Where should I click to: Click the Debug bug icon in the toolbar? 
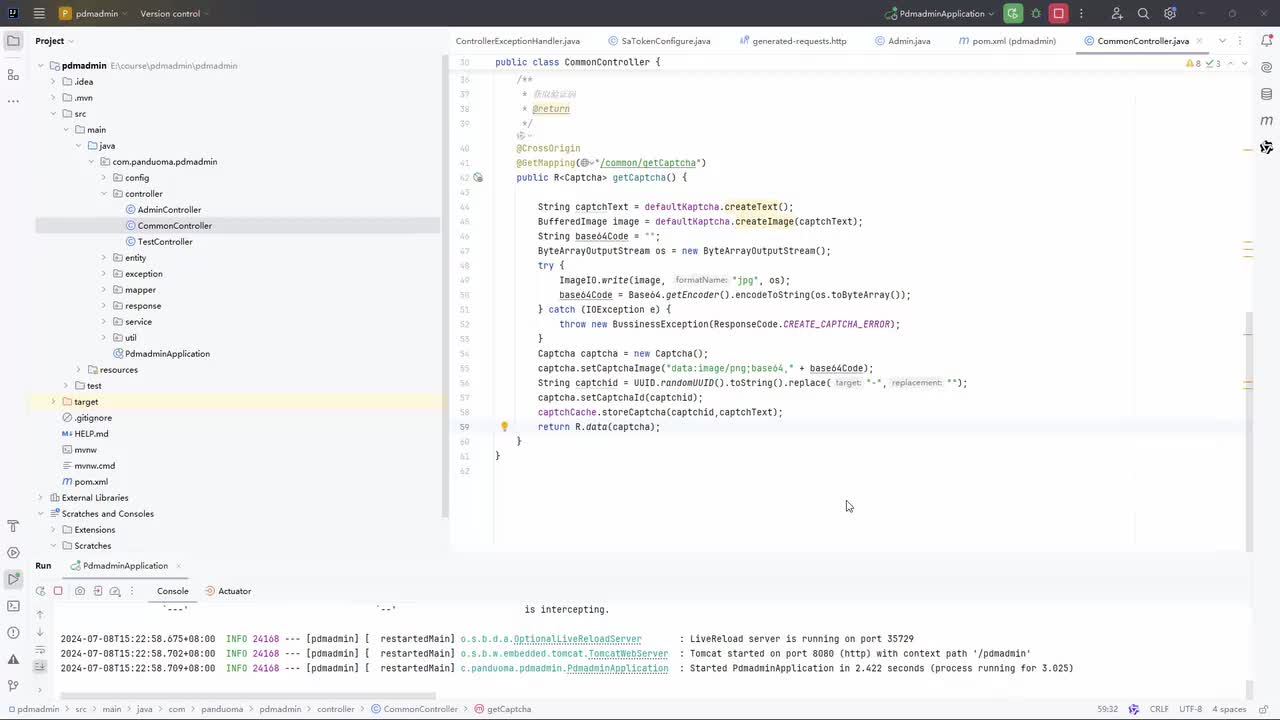1036,14
